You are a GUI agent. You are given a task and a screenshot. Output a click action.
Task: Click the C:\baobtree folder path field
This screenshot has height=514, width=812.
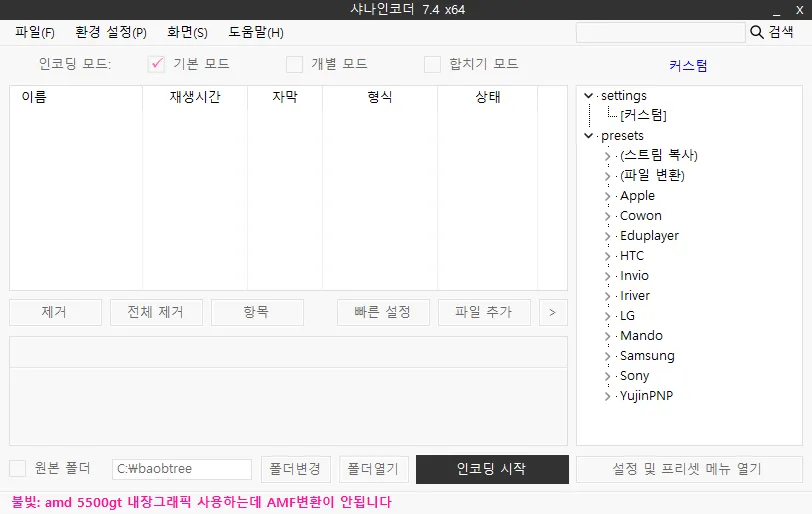pyautogui.click(x=182, y=469)
